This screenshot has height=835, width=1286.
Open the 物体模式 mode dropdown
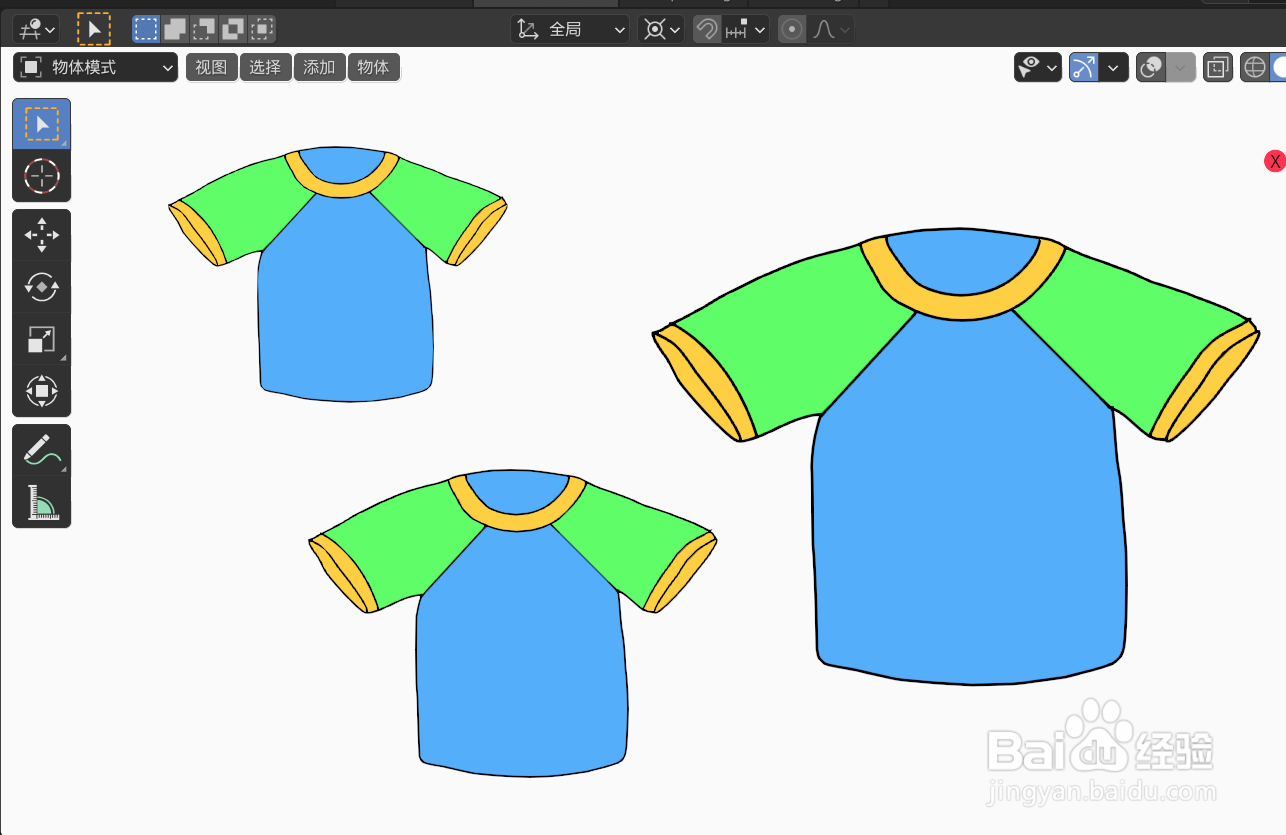(96, 67)
